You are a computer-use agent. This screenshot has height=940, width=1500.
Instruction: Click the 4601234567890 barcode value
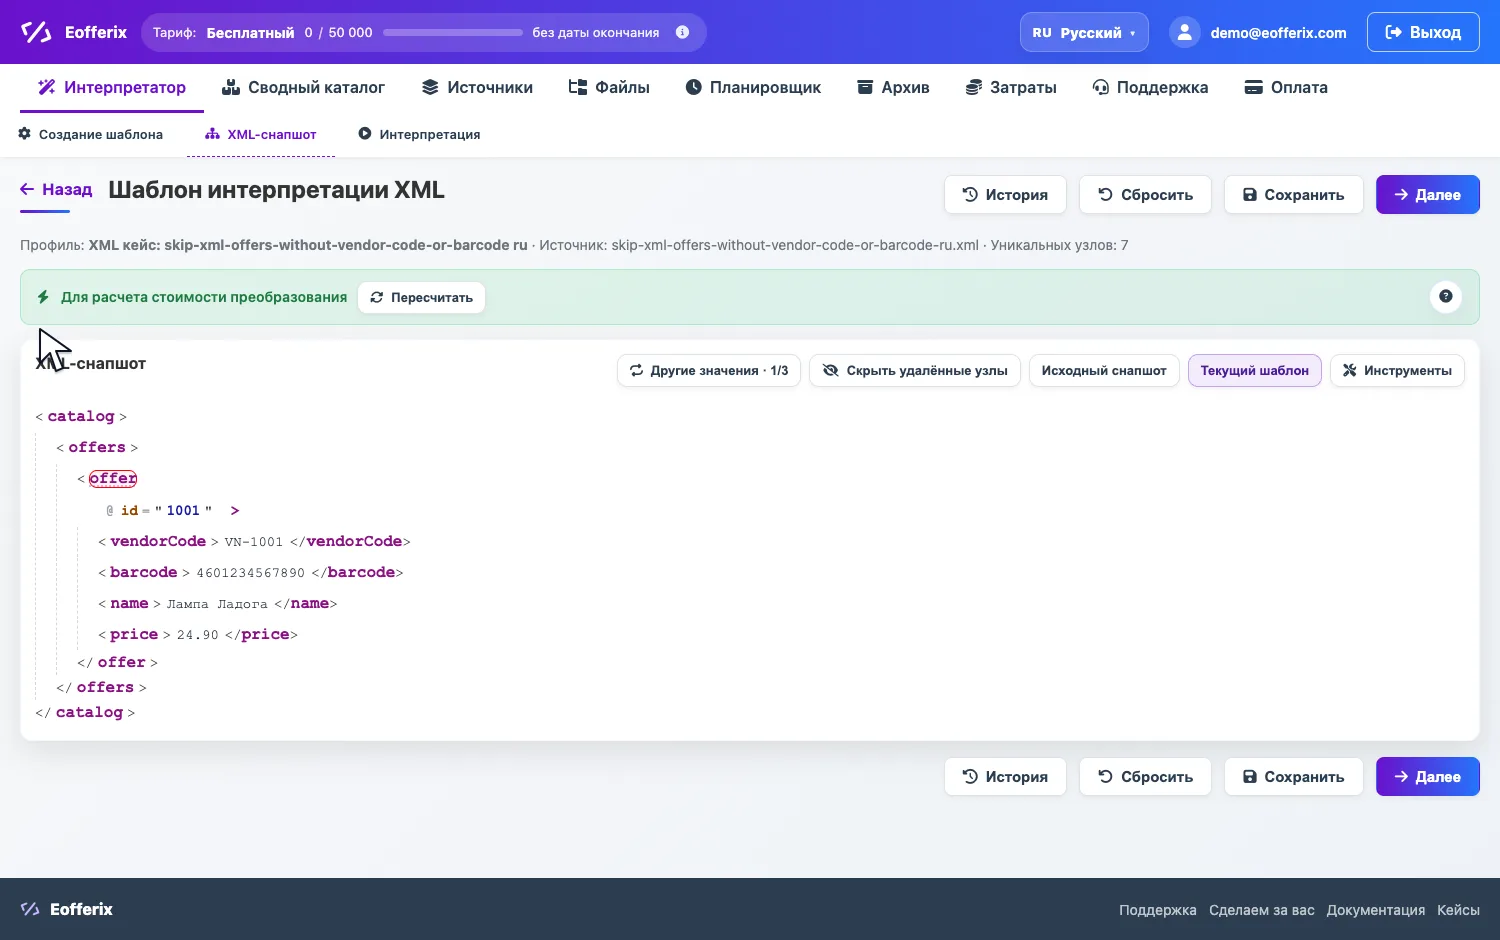click(250, 573)
